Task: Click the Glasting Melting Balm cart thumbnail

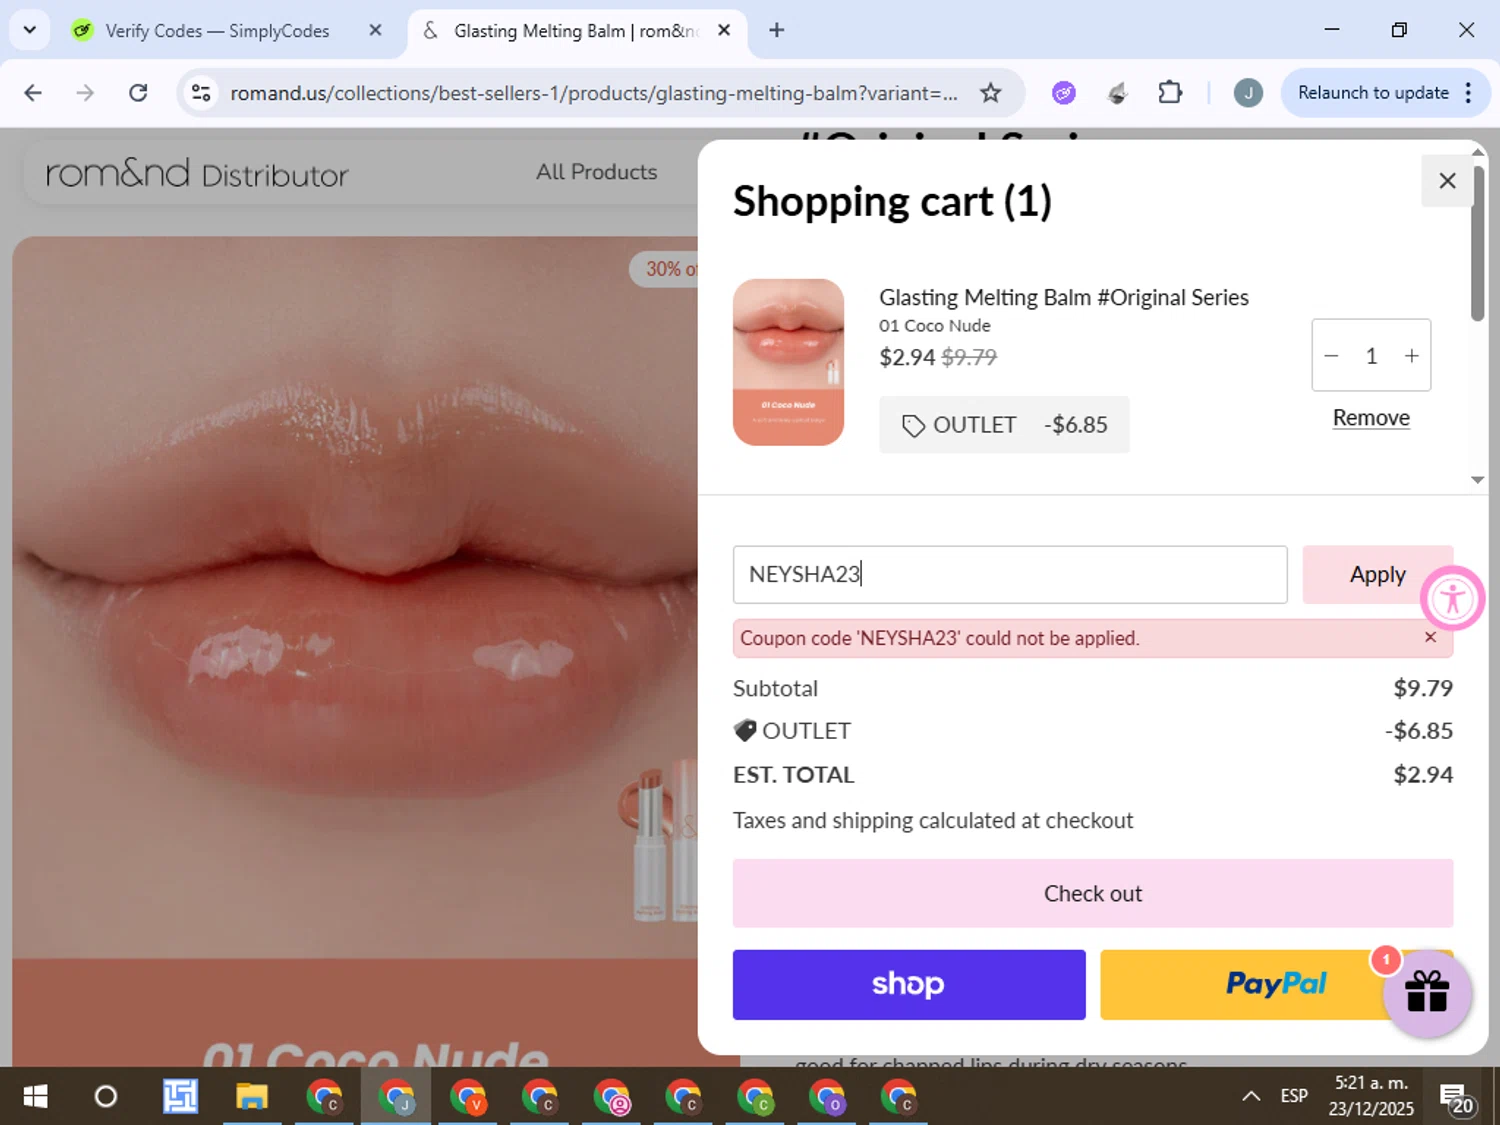Action: pyautogui.click(x=788, y=362)
